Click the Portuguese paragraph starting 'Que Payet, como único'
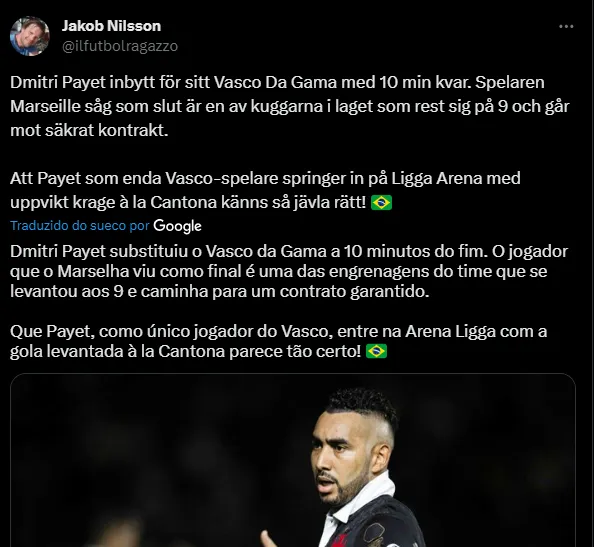 pyautogui.click(x=278, y=341)
